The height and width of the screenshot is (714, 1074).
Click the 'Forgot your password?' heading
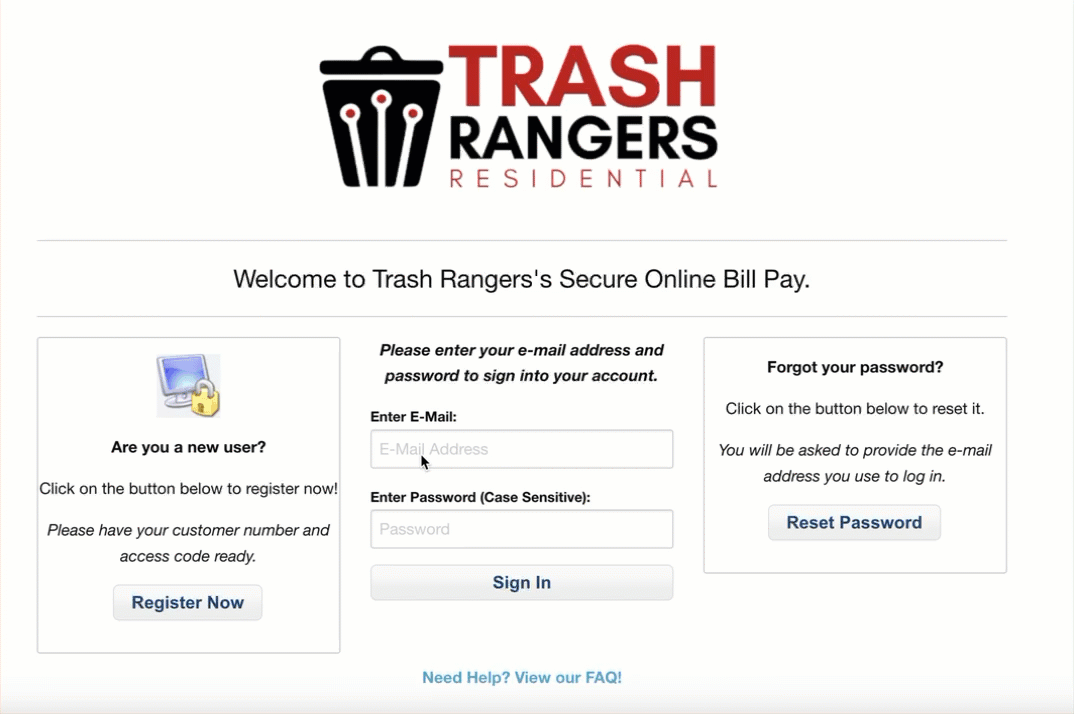pos(855,367)
